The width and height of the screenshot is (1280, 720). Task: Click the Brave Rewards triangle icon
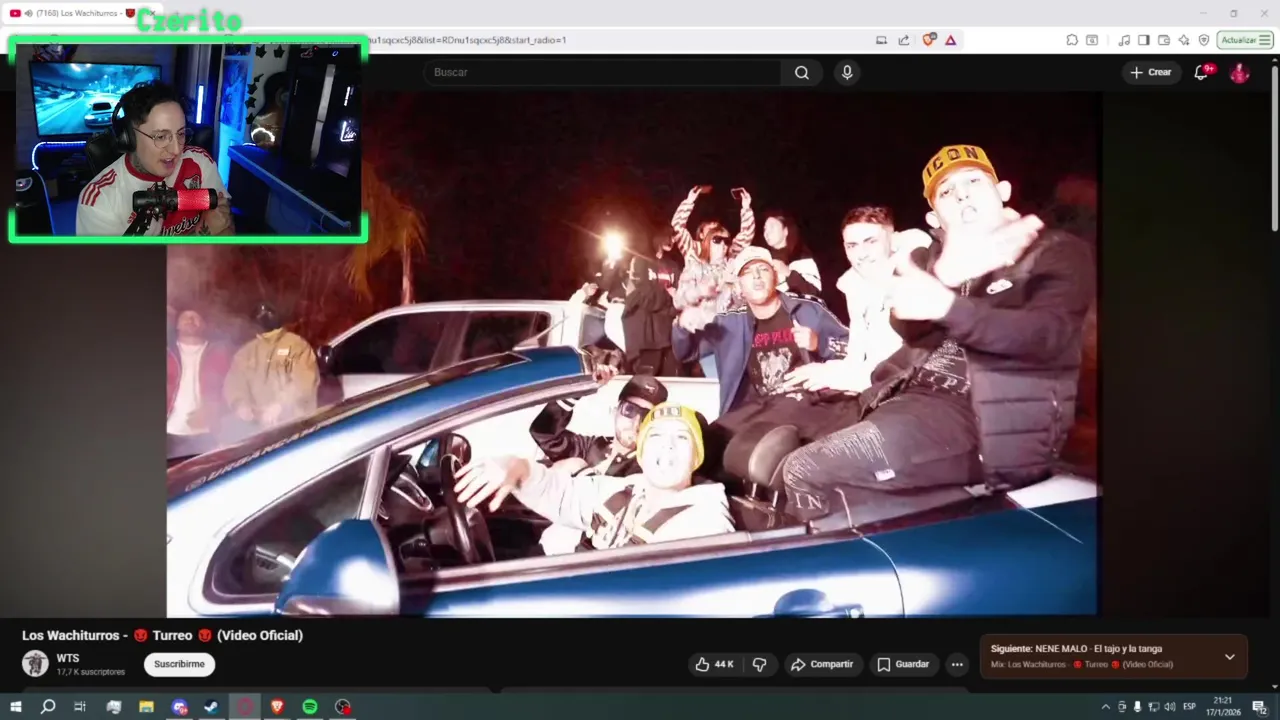(950, 40)
